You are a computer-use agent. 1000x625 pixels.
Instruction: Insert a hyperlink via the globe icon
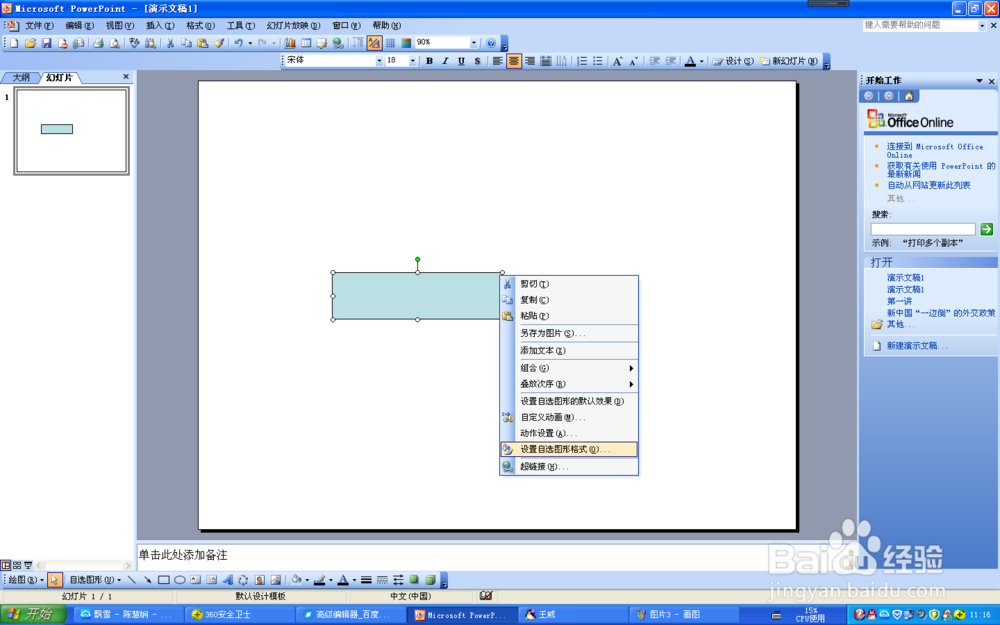(338, 43)
